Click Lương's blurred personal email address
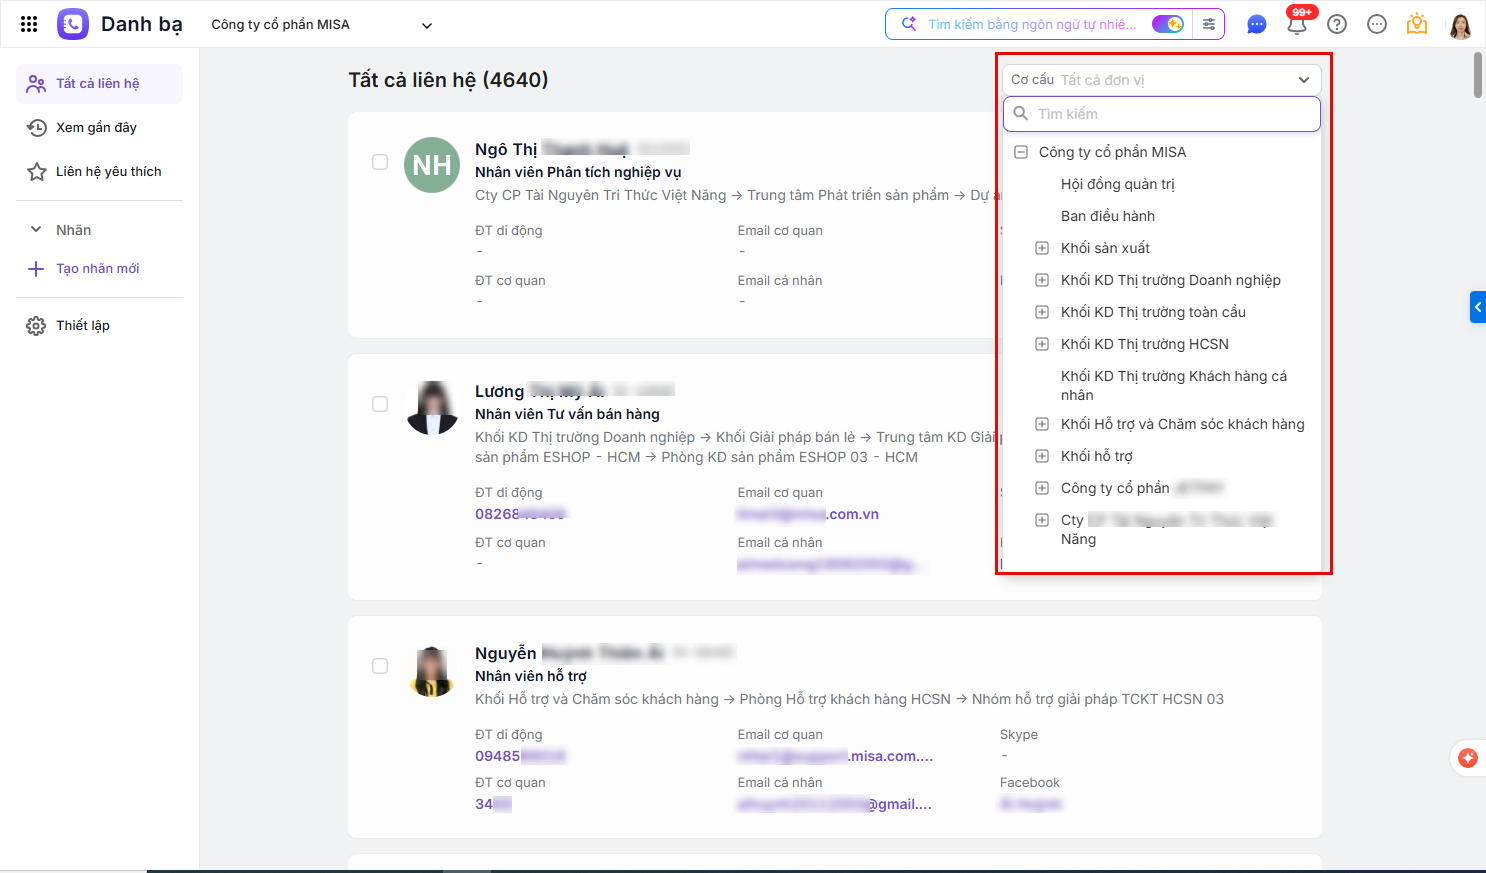 (830, 565)
